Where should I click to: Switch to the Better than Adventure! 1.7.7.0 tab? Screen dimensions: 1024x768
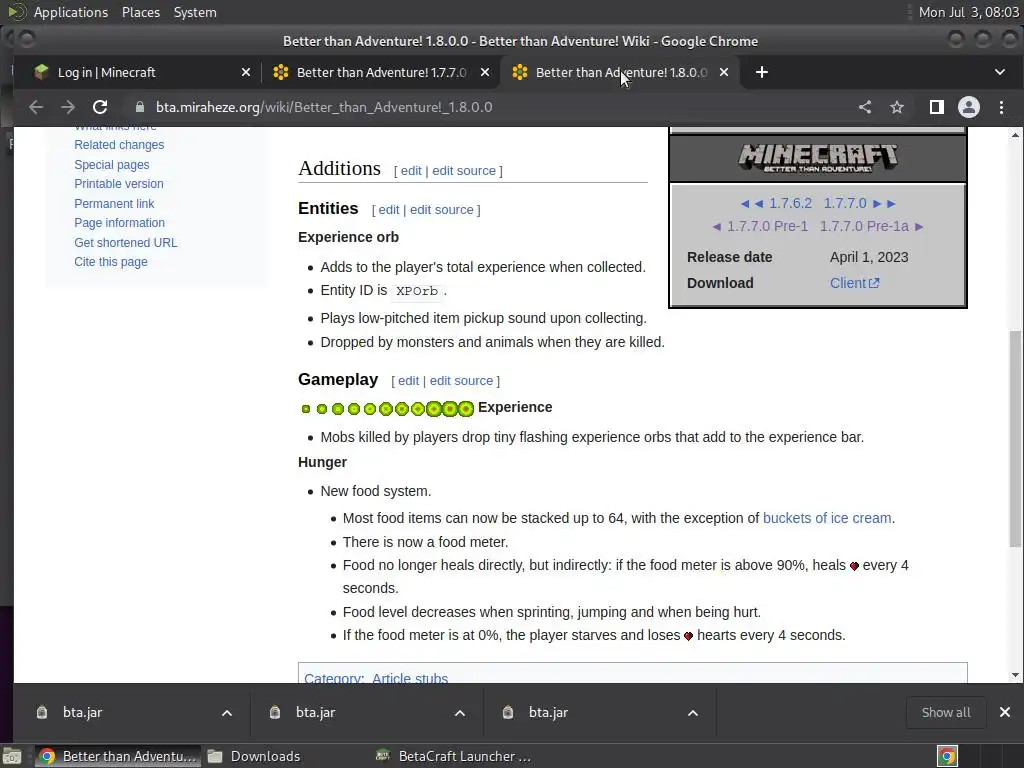381,72
